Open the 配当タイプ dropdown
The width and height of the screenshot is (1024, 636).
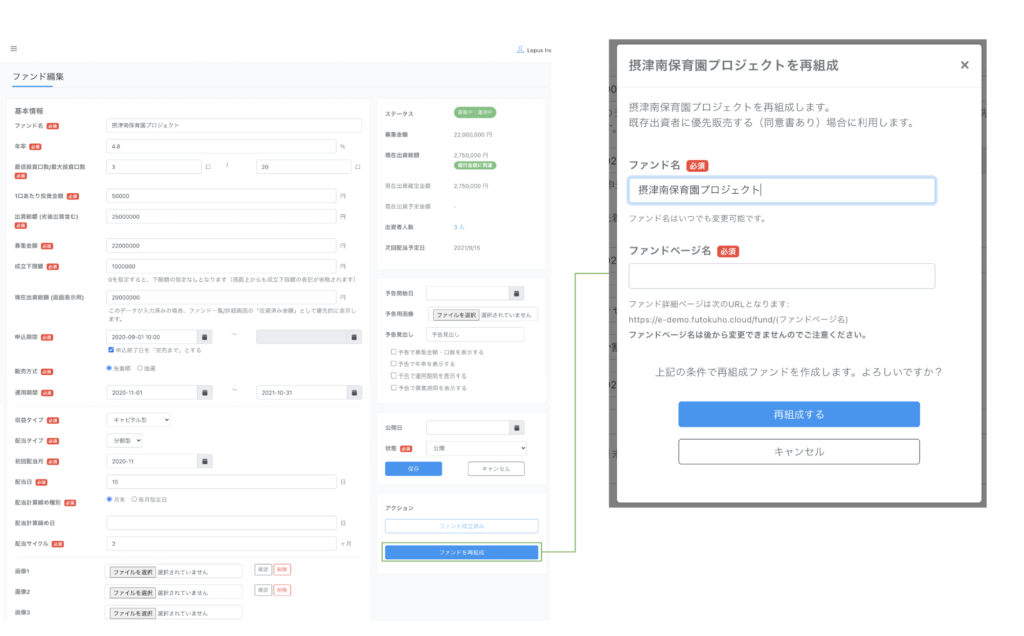[125, 440]
